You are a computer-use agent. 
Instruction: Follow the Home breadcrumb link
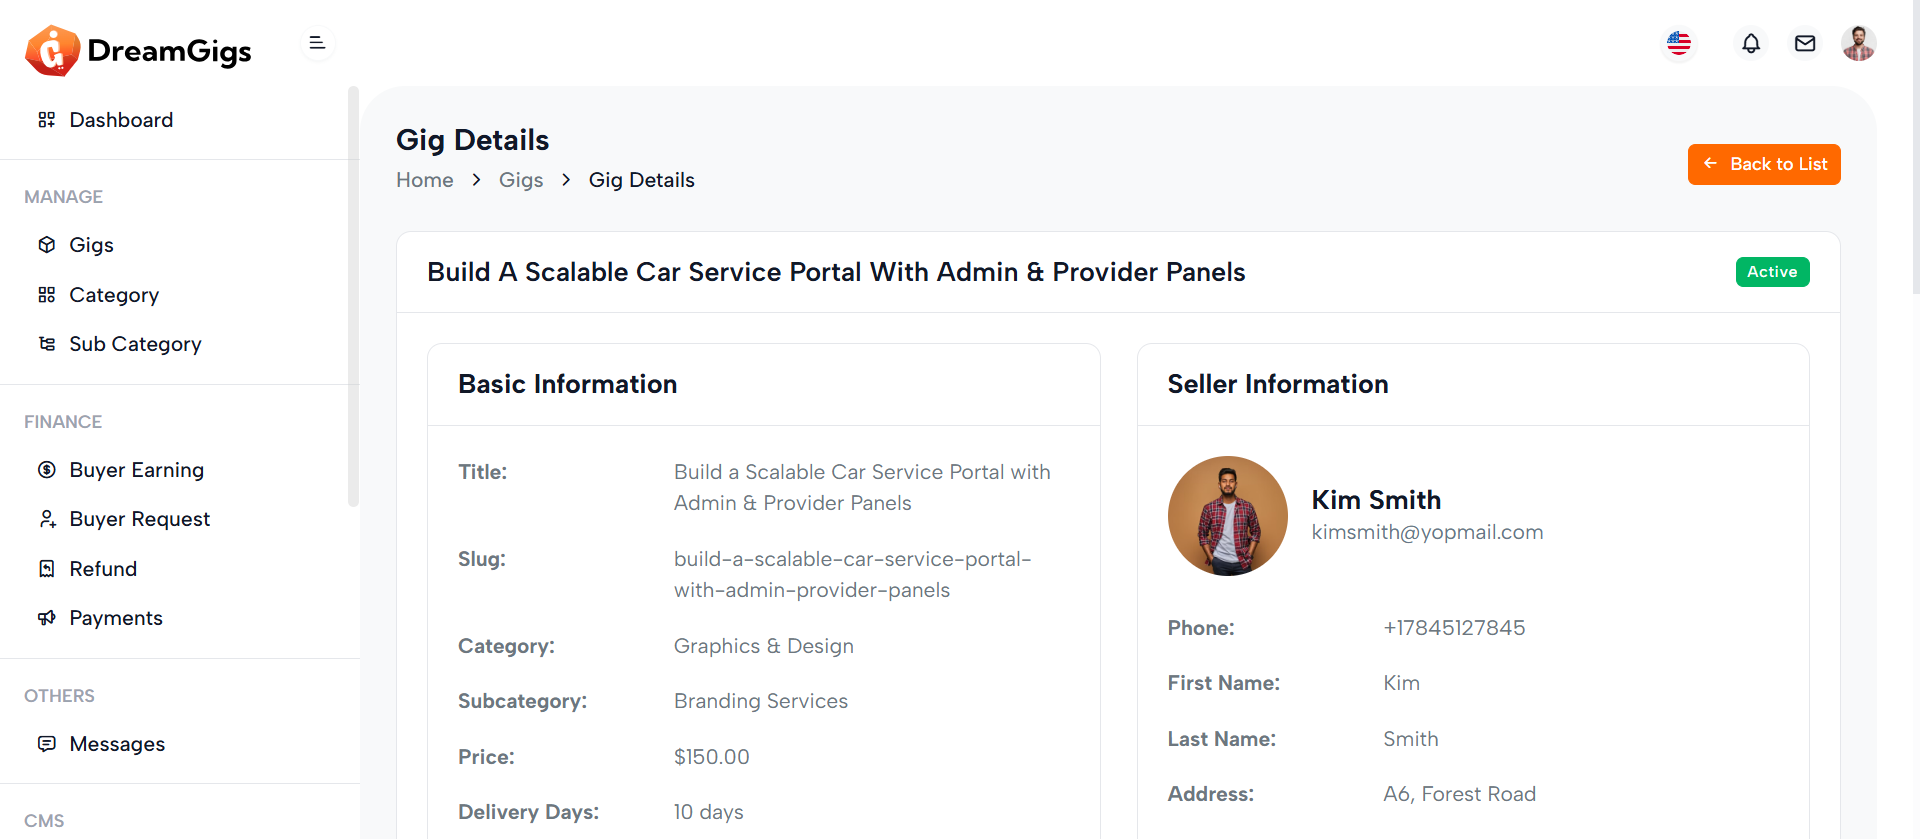coord(425,180)
